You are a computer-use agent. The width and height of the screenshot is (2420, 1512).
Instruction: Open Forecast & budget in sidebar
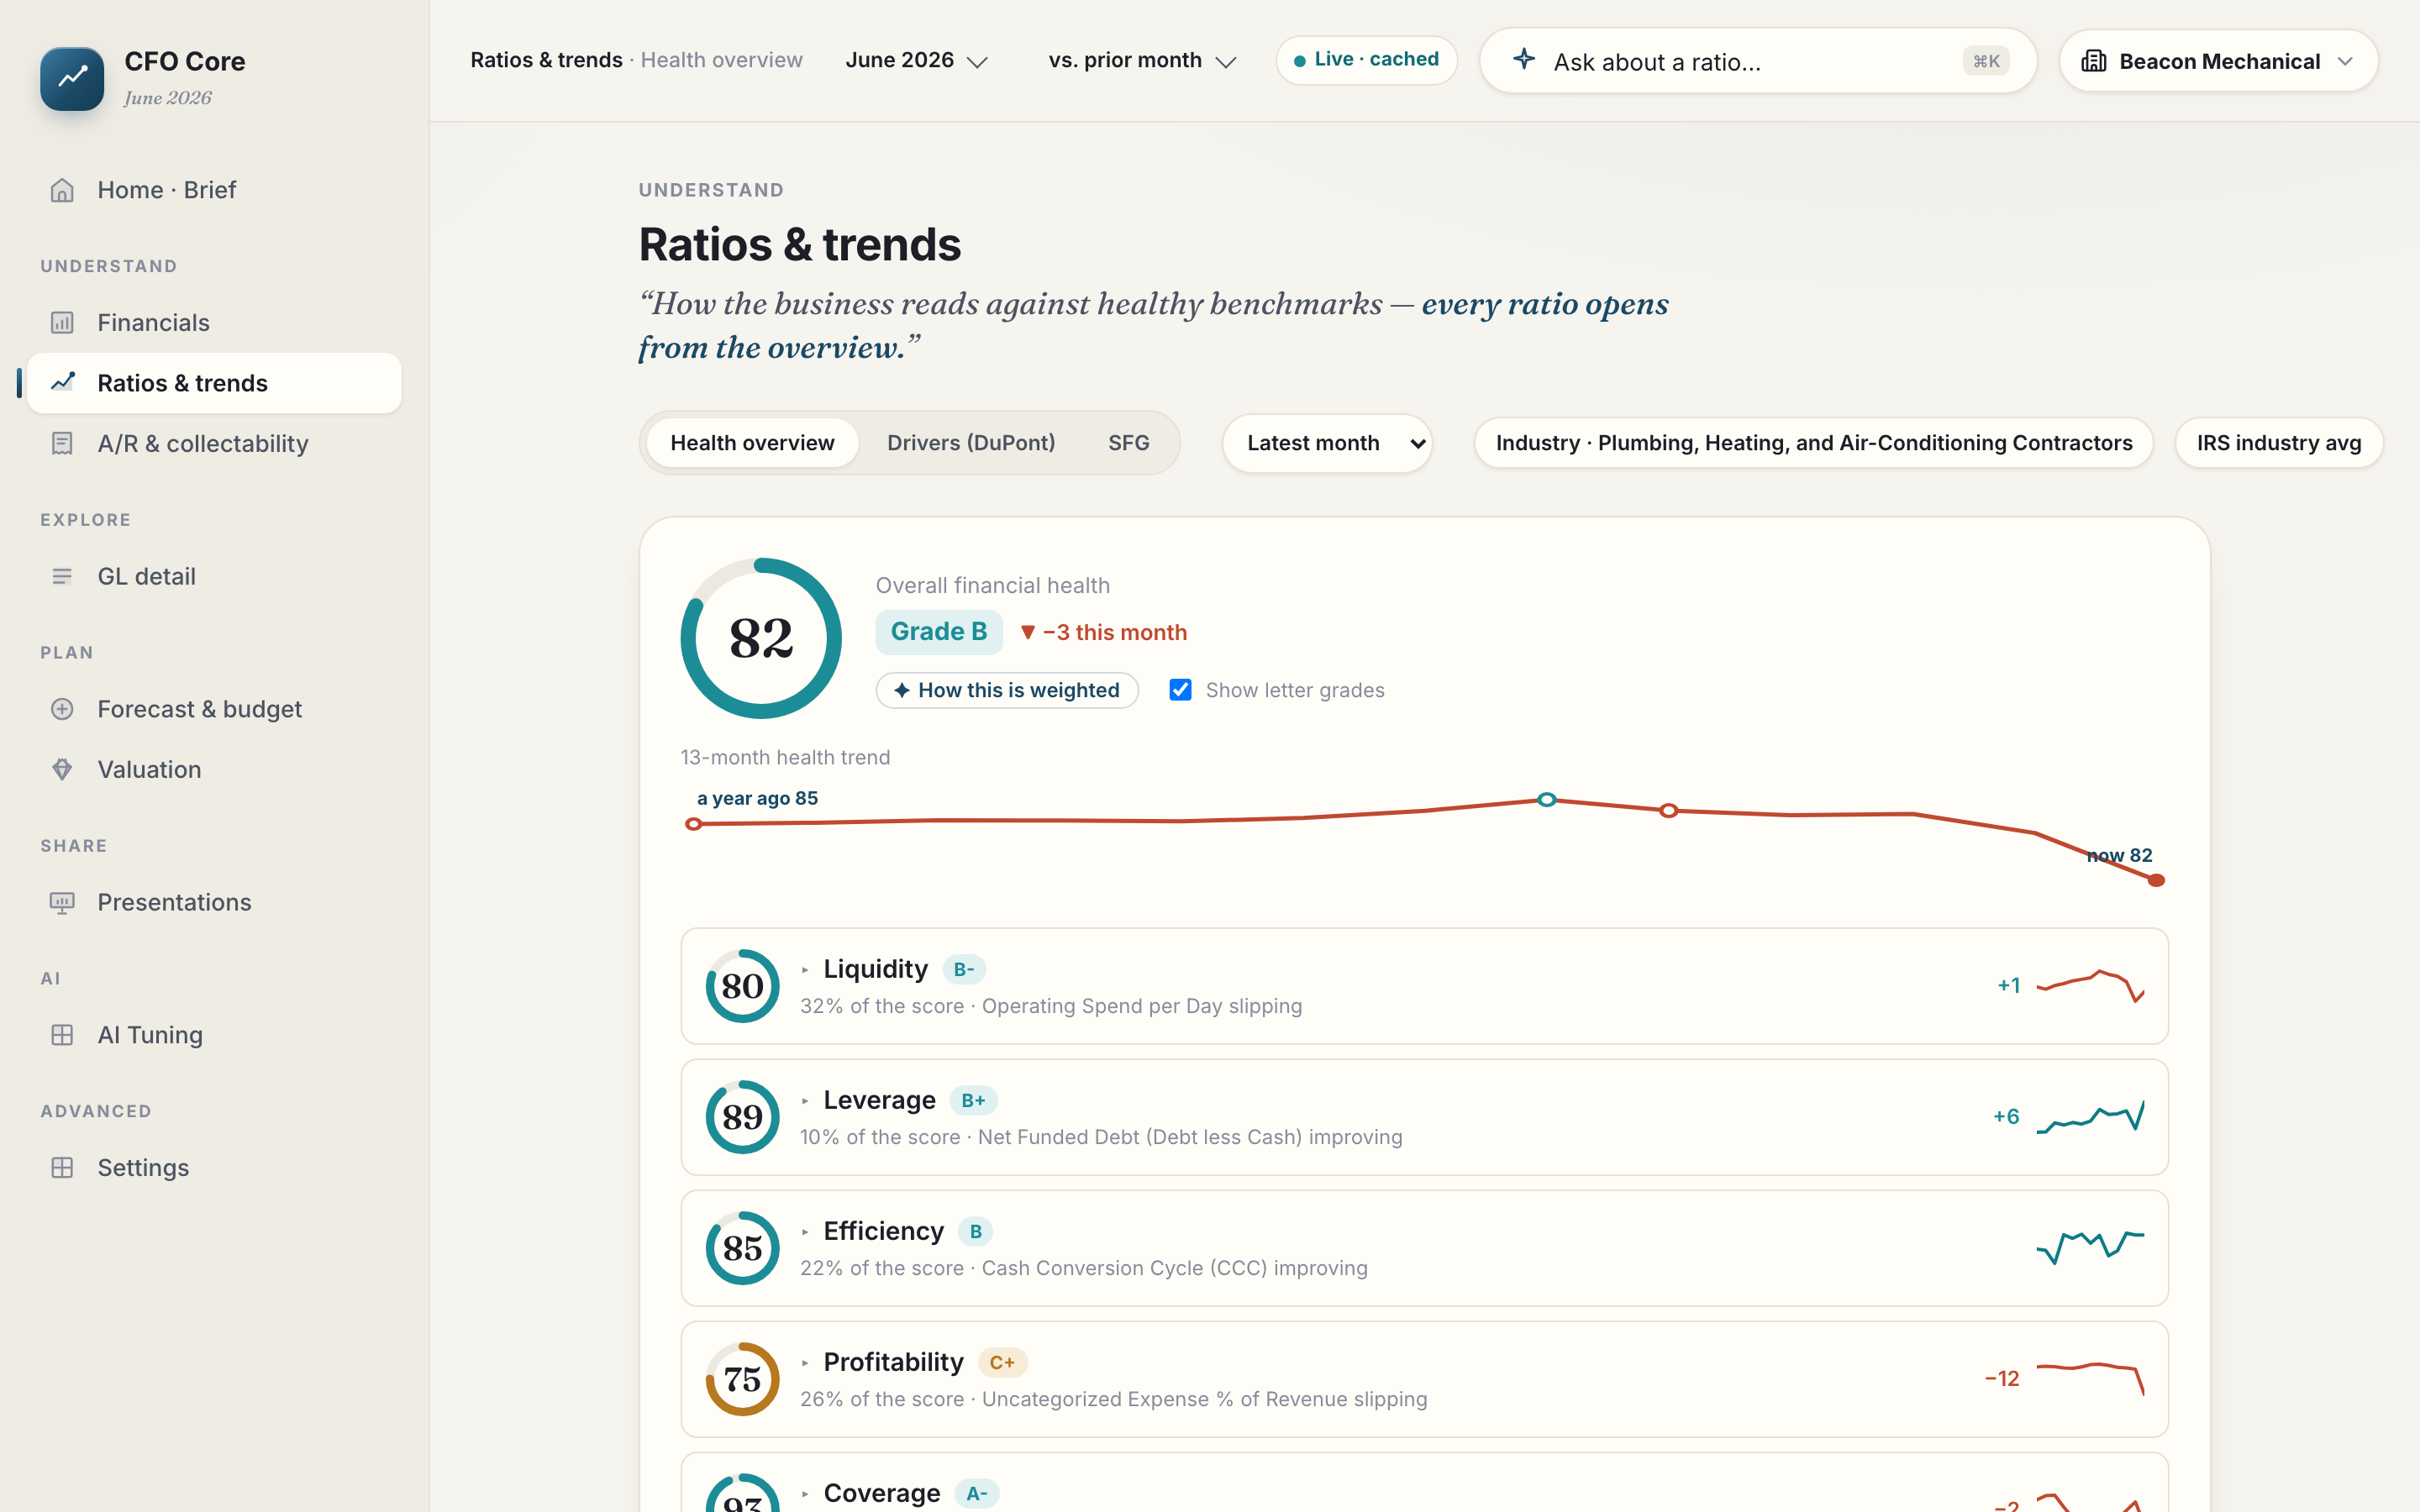click(x=214, y=709)
